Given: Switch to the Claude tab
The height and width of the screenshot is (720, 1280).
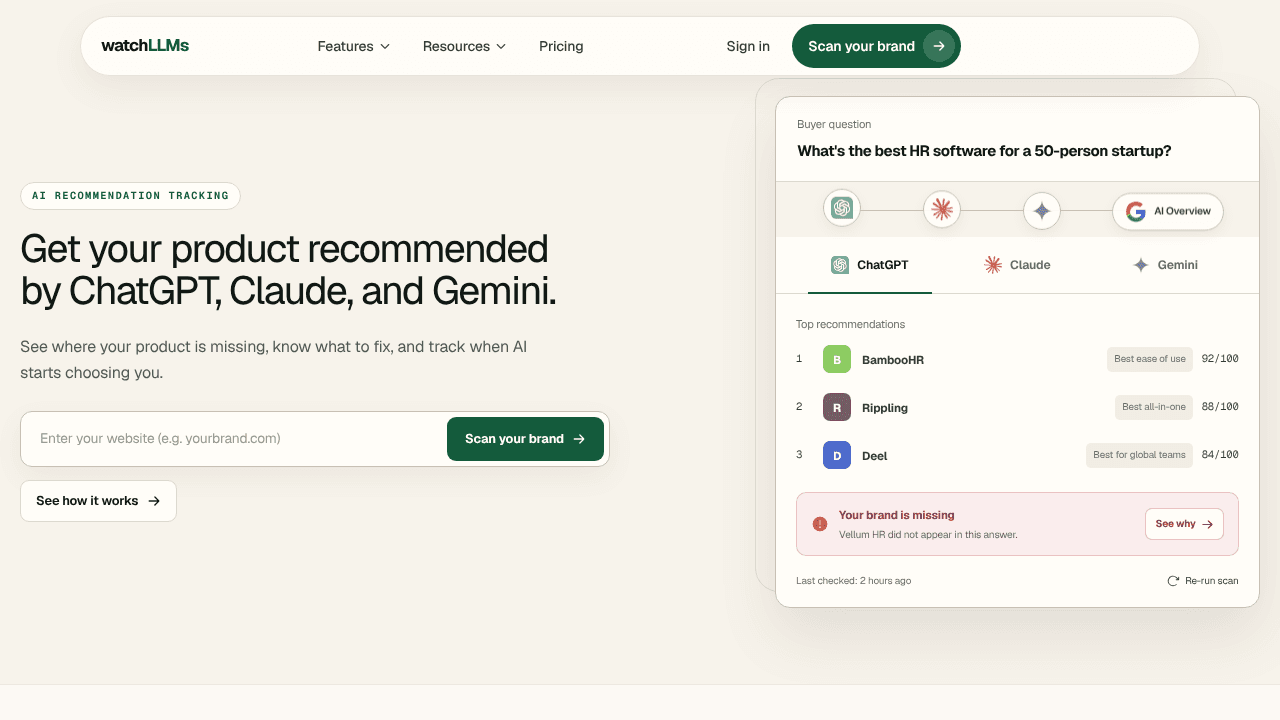Looking at the screenshot, I should tap(1017, 265).
